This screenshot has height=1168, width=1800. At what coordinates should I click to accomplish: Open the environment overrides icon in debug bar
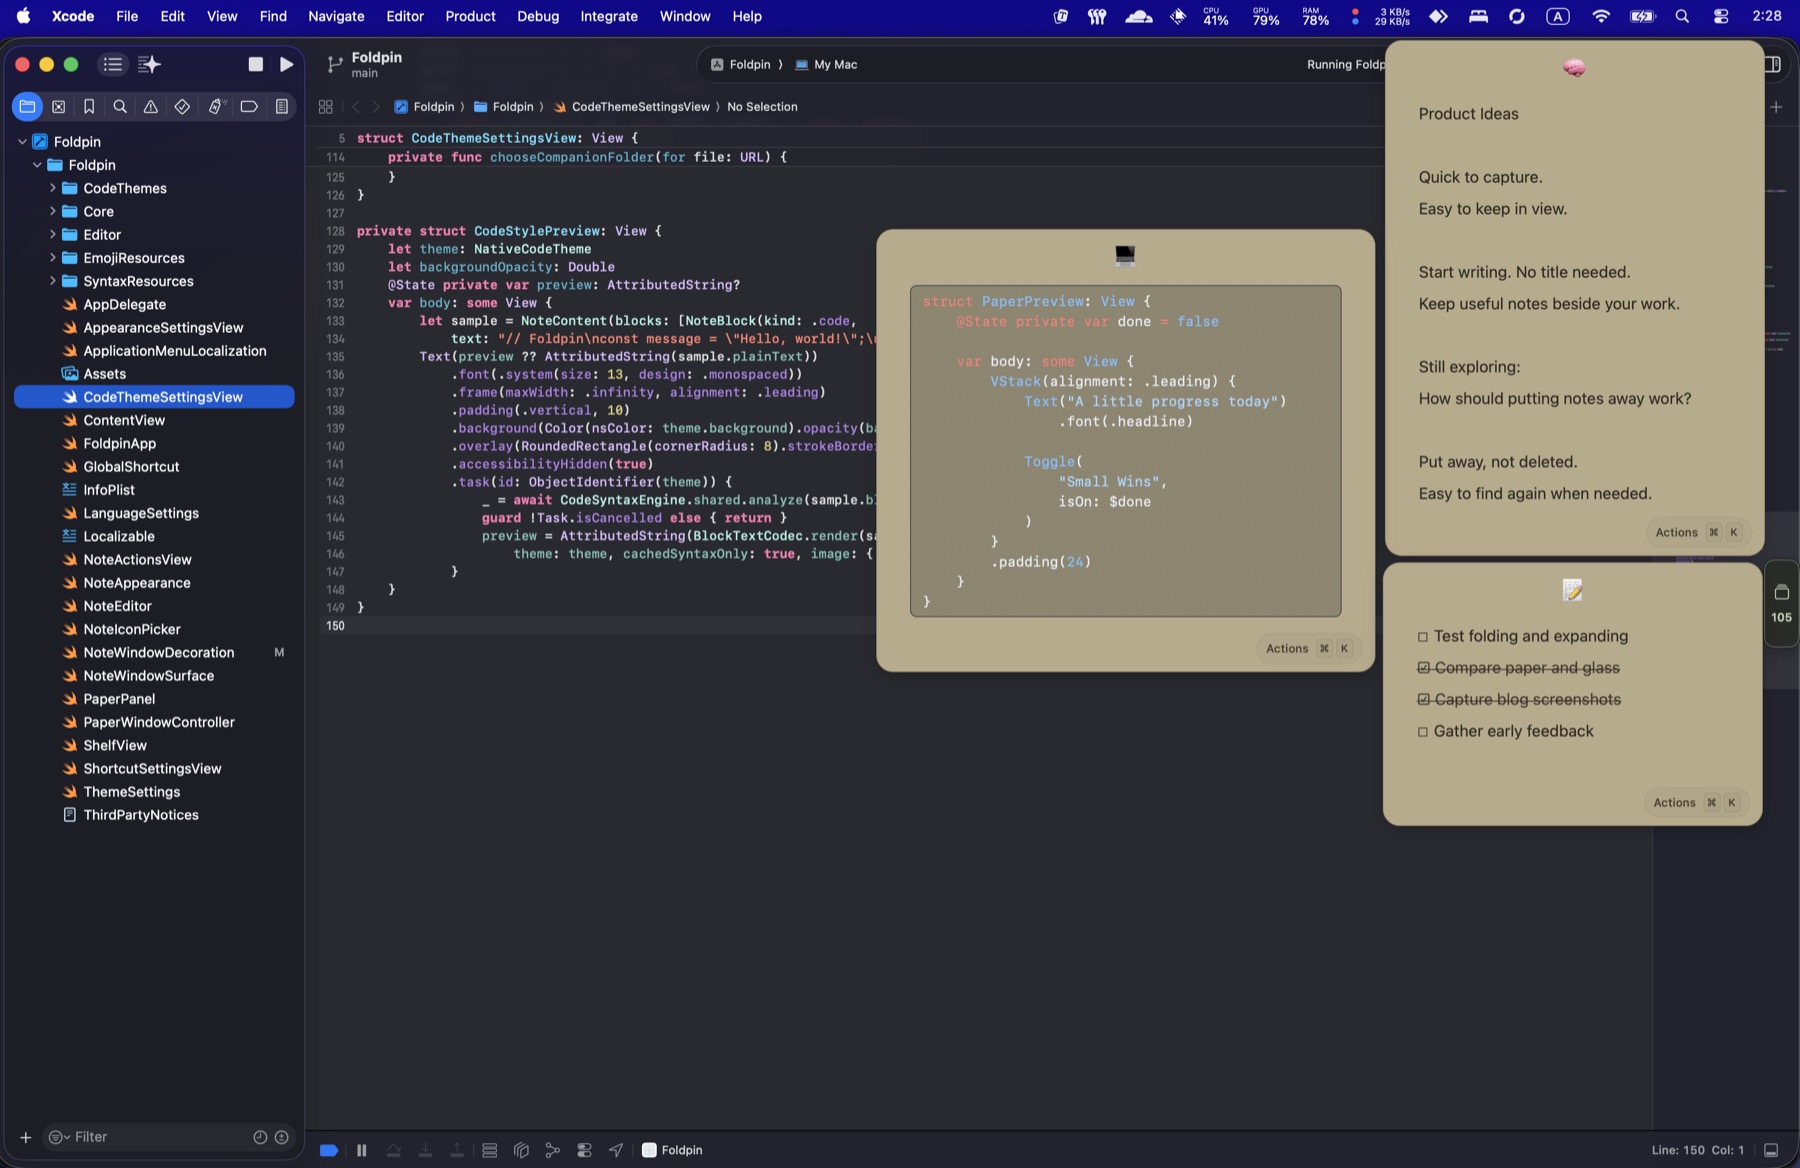point(585,1150)
